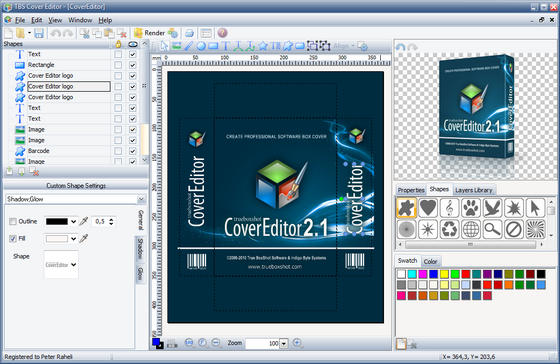Click the help question mark icon
This screenshot has height=364, width=560.
point(222,33)
